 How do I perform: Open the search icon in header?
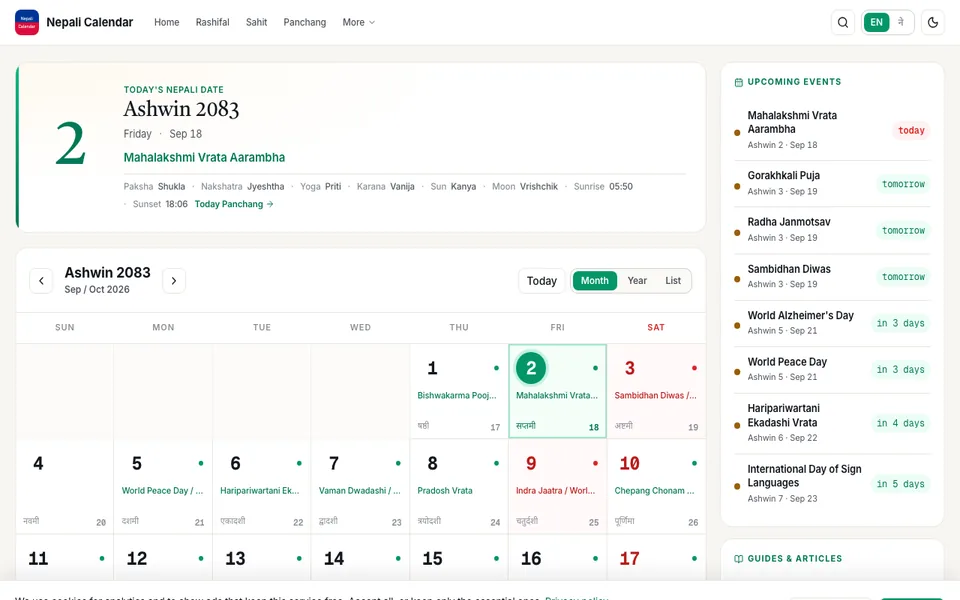click(843, 23)
